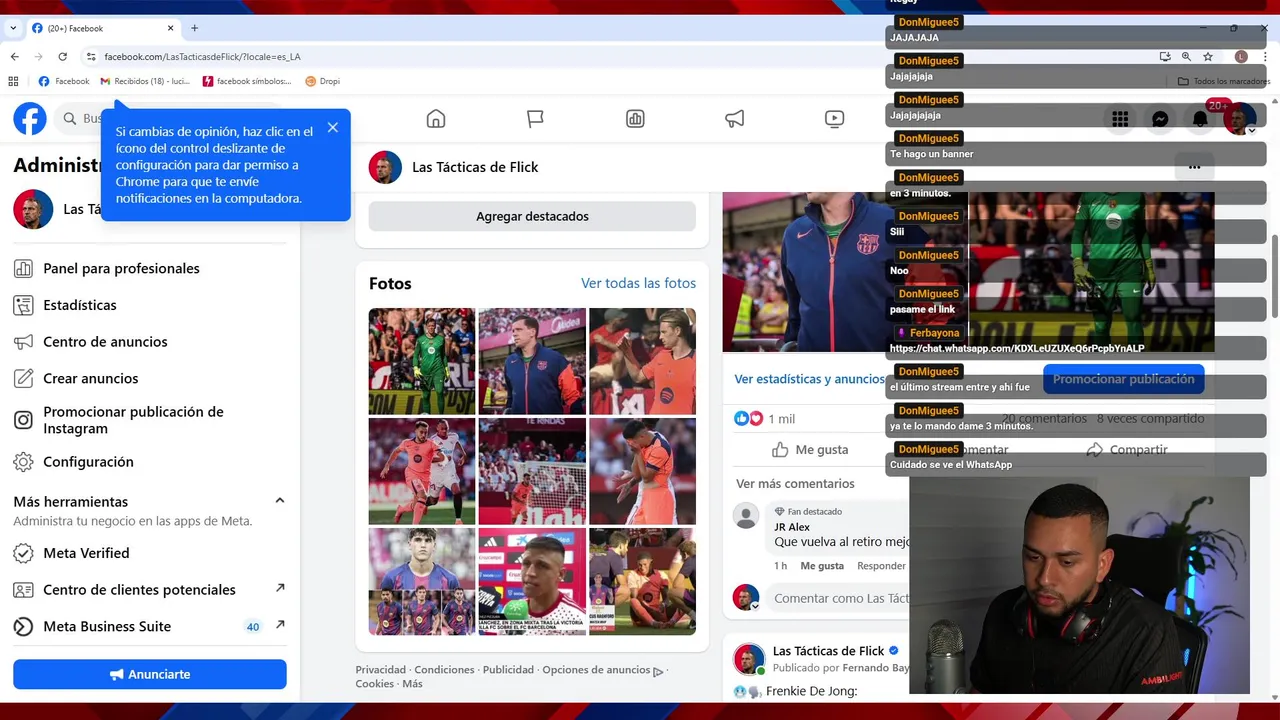This screenshot has height=720, width=1280.
Task: Go to the Facebook Home icon
Action: point(436,119)
